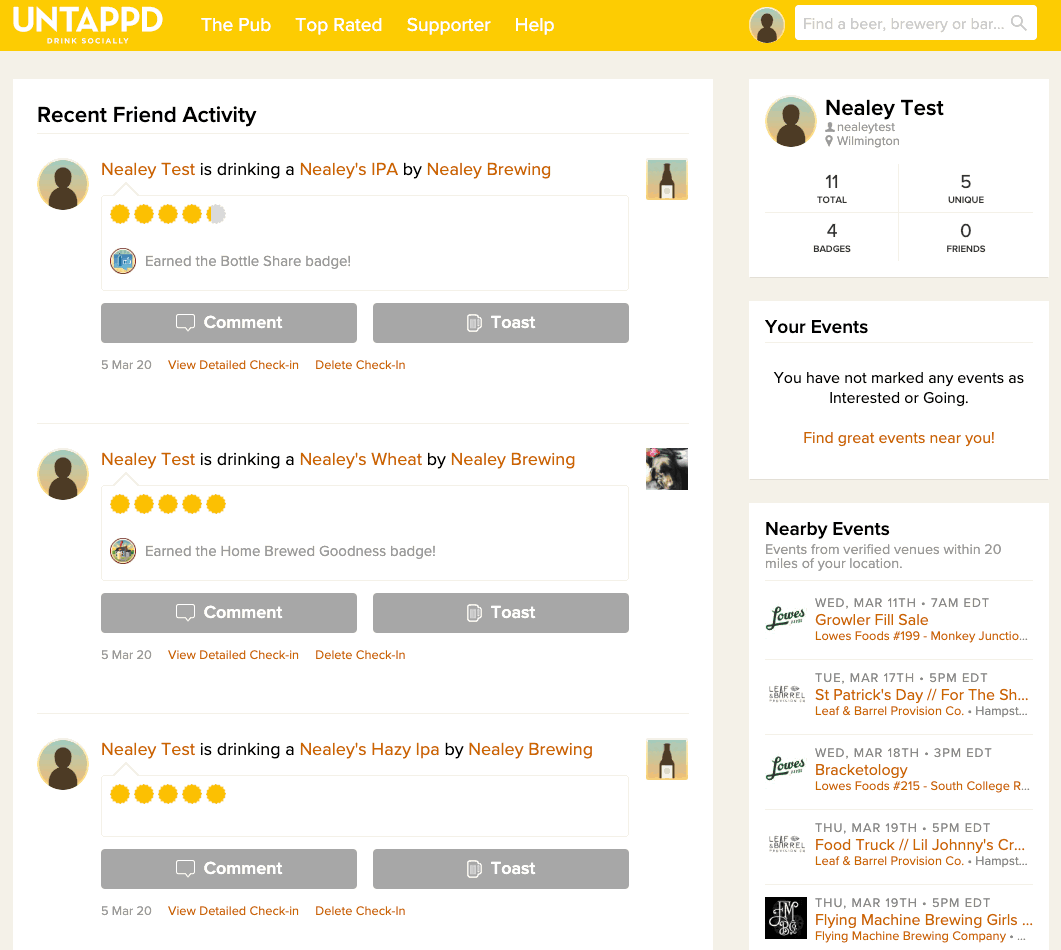Comment on the Nealey's Wheat check-in
This screenshot has width=1061, height=950.
click(229, 613)
